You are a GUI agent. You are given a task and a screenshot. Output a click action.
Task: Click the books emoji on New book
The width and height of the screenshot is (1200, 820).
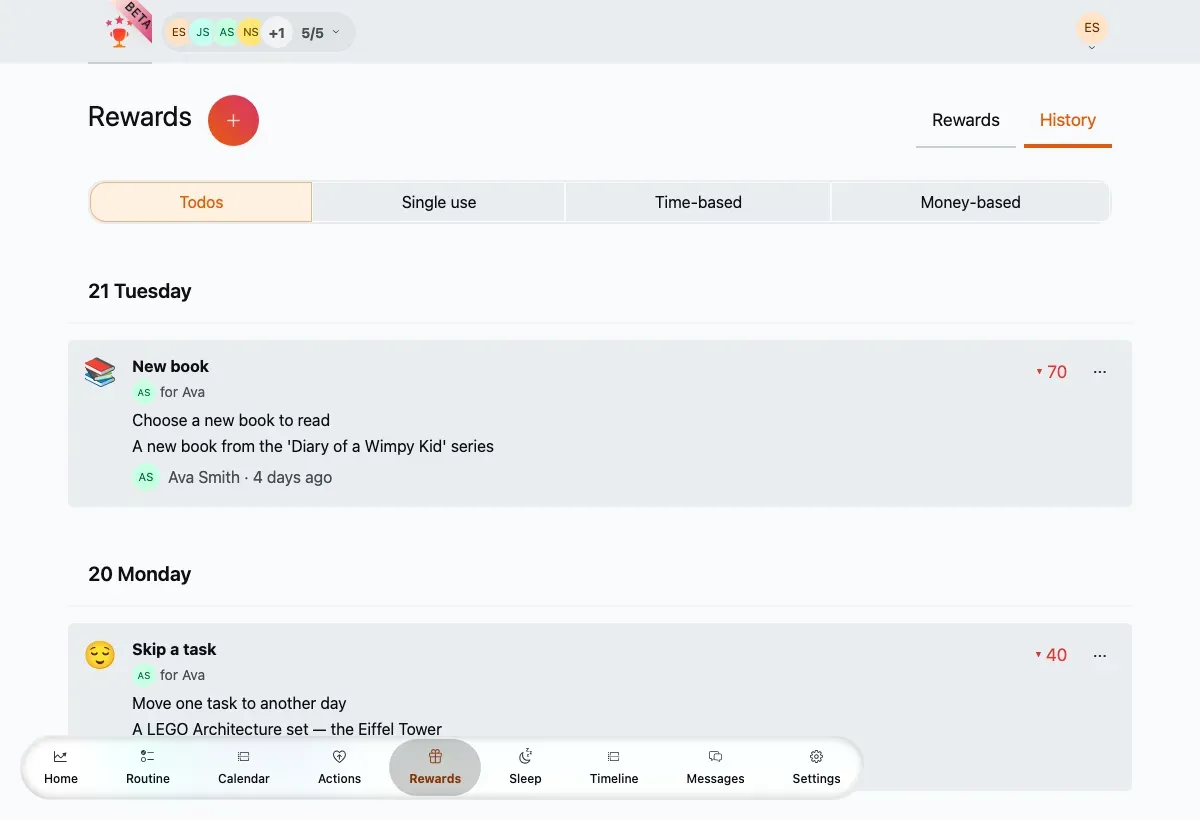pyautogui.click(x=100, y=372)
